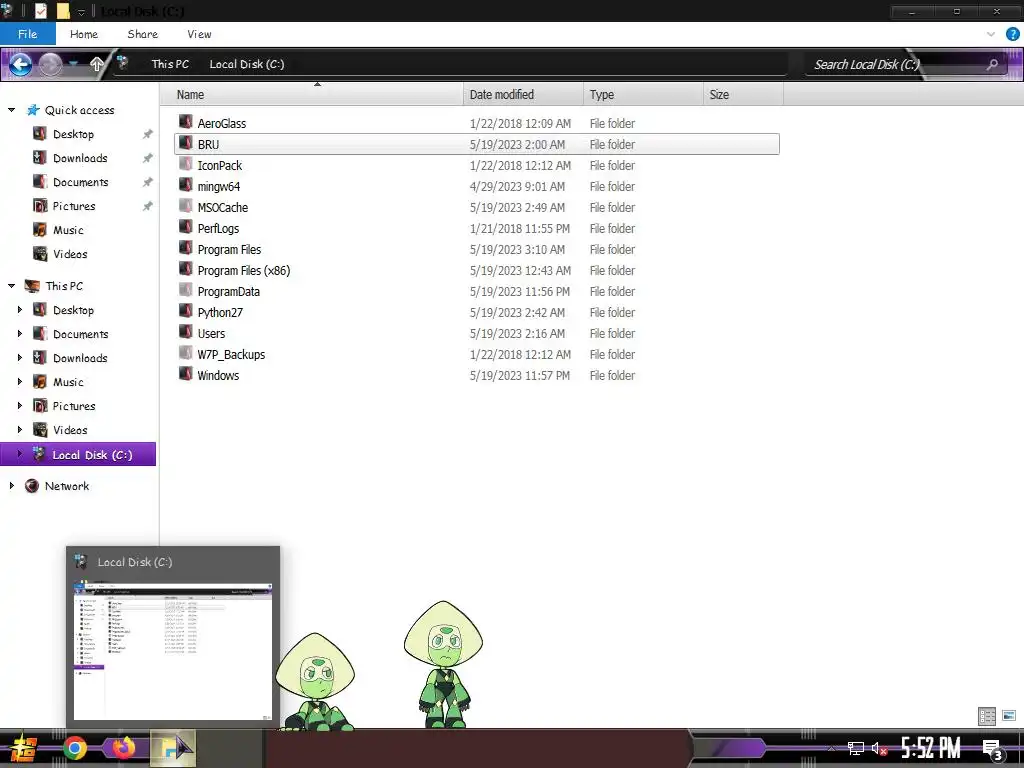Select the MSOCache folder icon

coord(185,206)
